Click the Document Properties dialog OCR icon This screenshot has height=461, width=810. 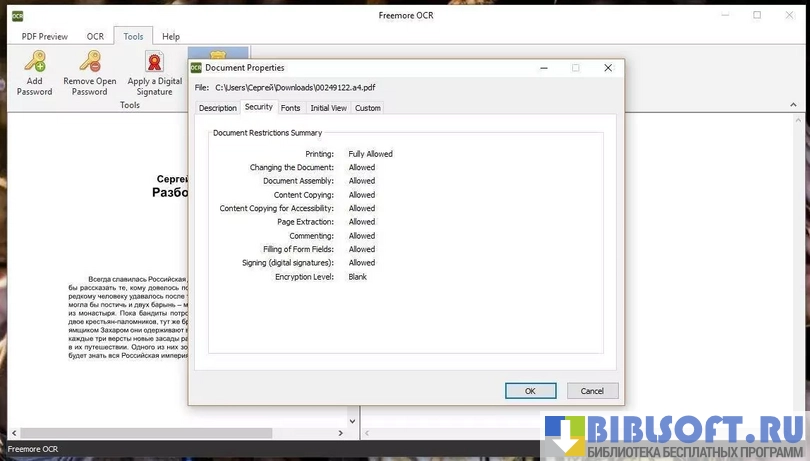196,68
